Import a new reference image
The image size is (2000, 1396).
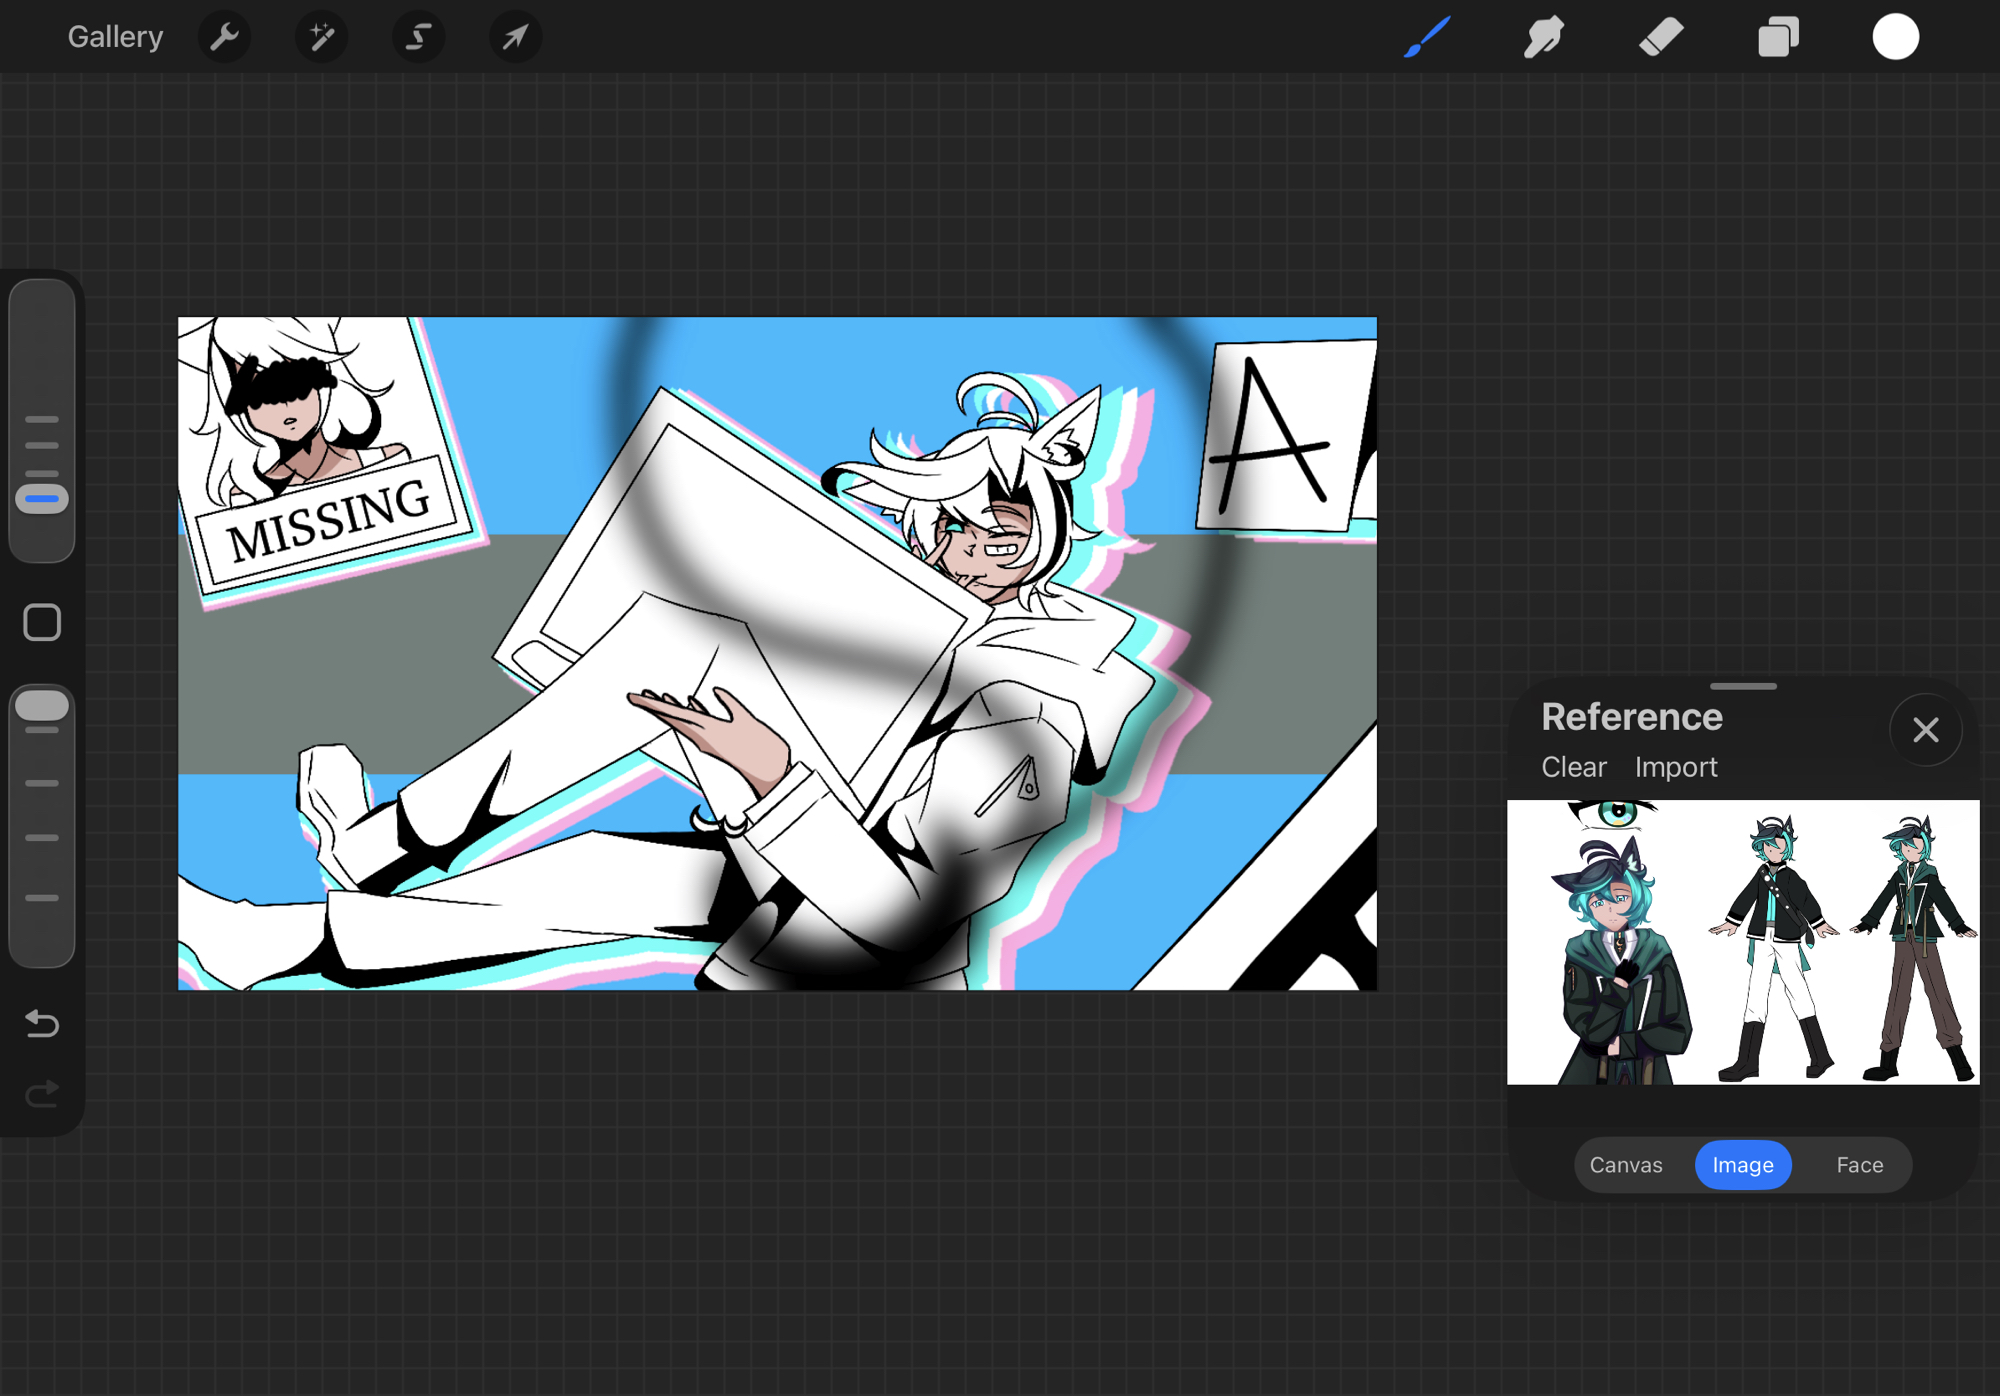pos(1676,767)
